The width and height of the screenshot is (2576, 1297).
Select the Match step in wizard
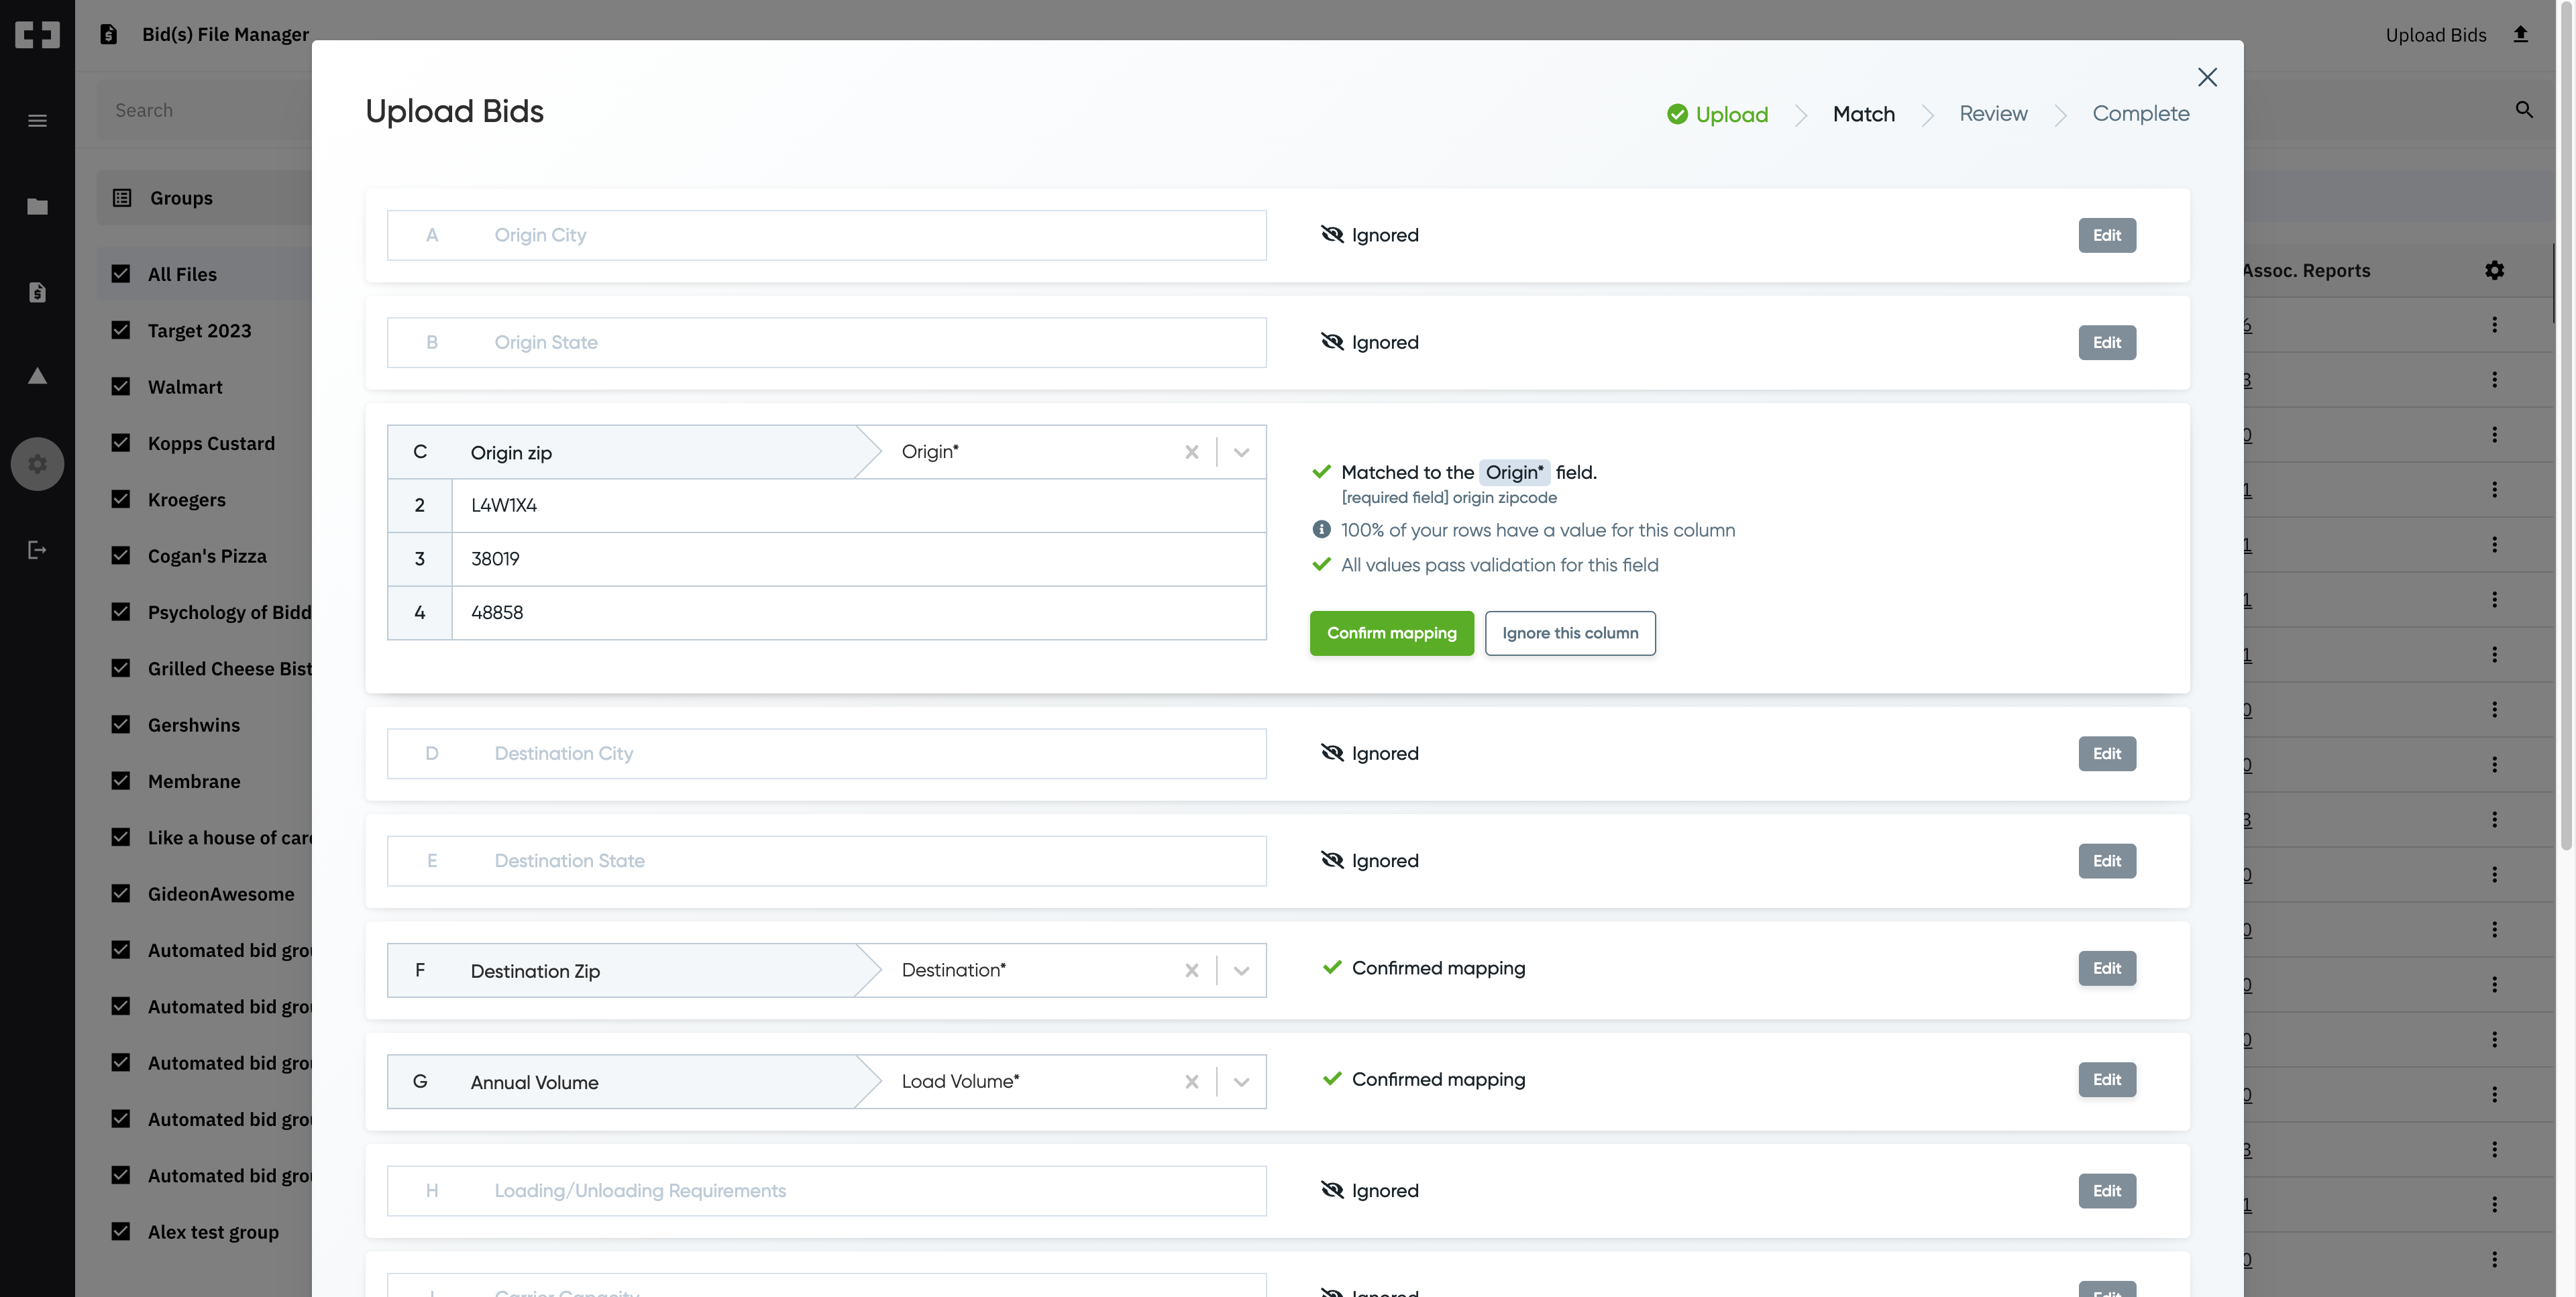[1863, 114]
